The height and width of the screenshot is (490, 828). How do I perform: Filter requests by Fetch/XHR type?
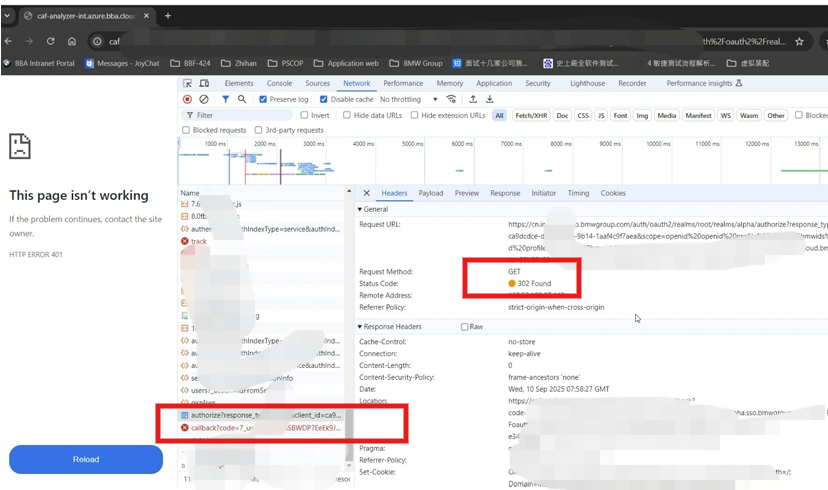[x=530, y=116]
